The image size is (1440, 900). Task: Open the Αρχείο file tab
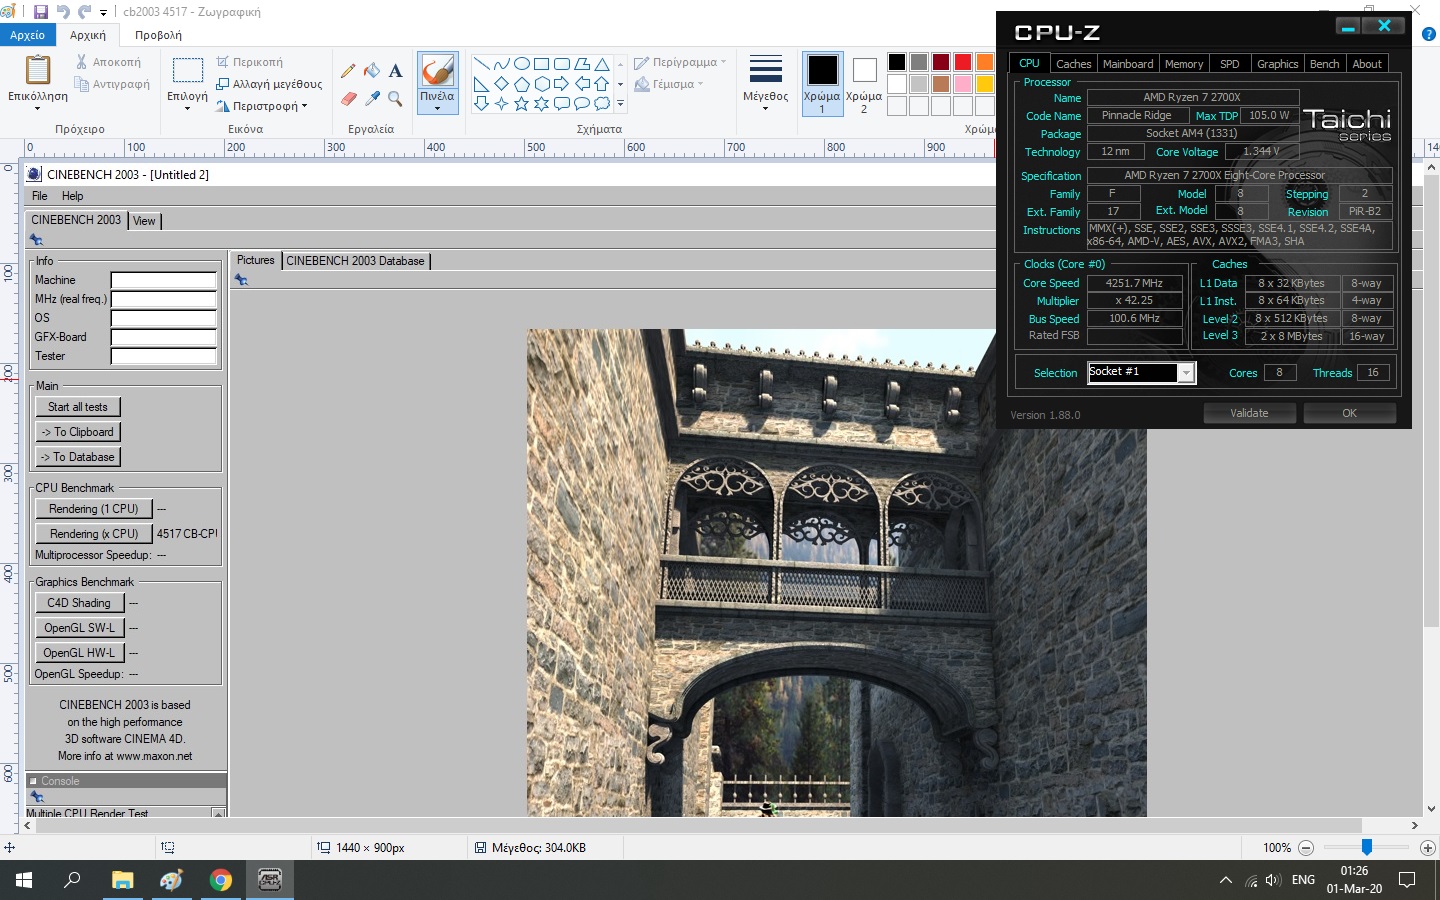[27, 35]
